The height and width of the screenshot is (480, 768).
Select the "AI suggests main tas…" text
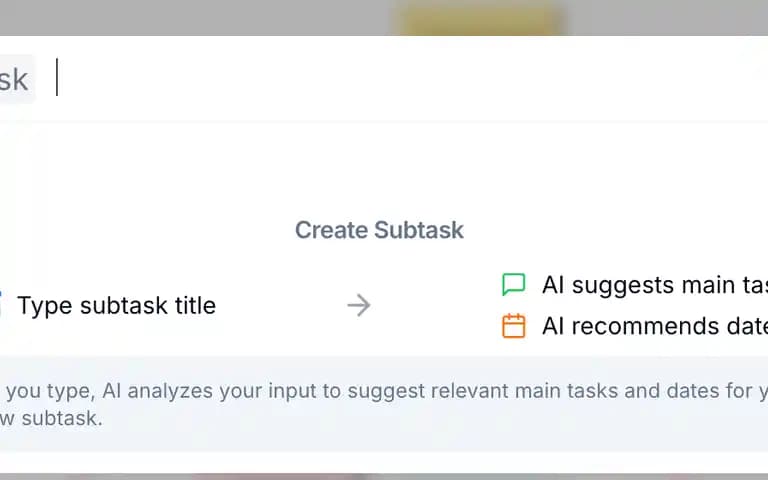tap(655, 285)
